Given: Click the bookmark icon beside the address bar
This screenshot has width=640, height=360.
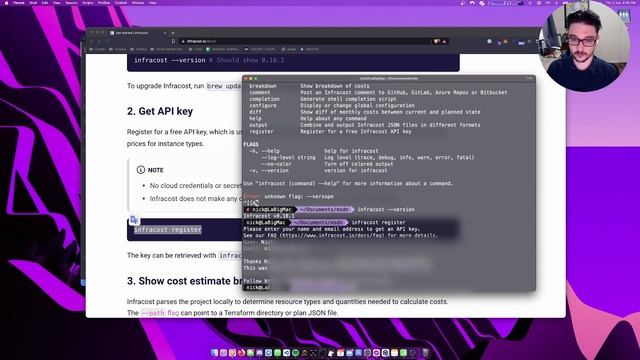Looking at the screenshot, I should (173, 41).
